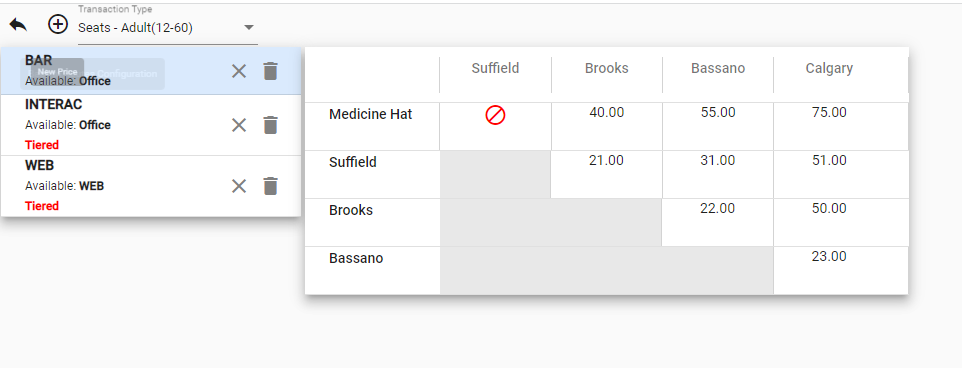Click the red prohibited icon for Medicine Hat–Suffield
Image resolution: width=962 pixels, height=368 pixels.
(x=495, y=115)
